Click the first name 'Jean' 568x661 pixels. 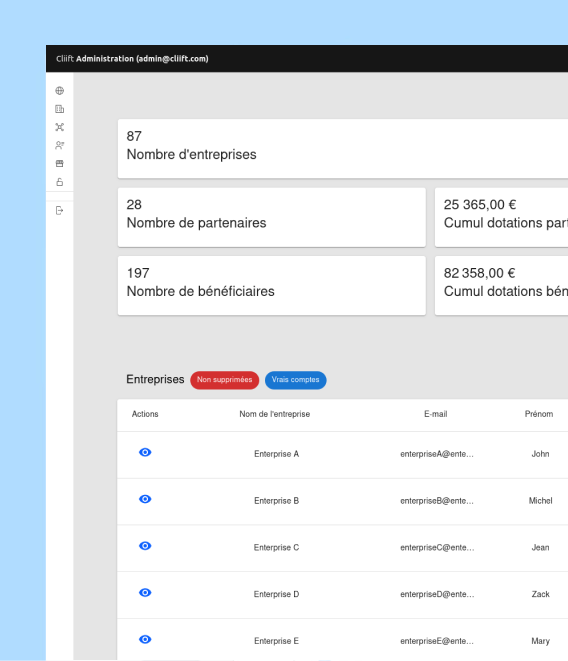(x=540, y=548)
